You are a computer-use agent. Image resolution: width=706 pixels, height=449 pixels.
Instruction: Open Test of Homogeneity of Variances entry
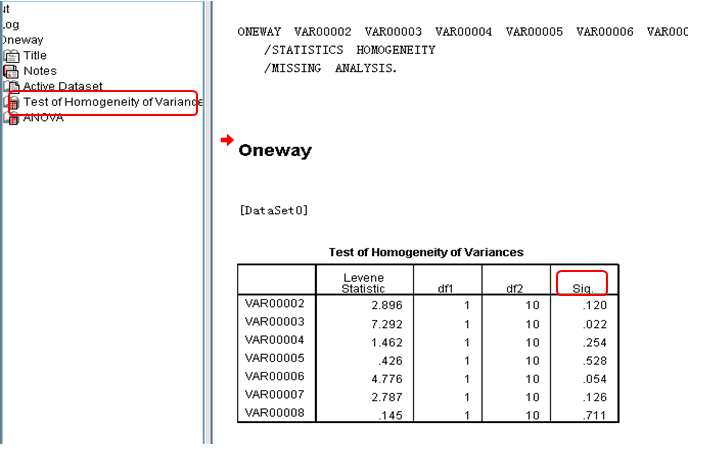[x=110, y=102]
